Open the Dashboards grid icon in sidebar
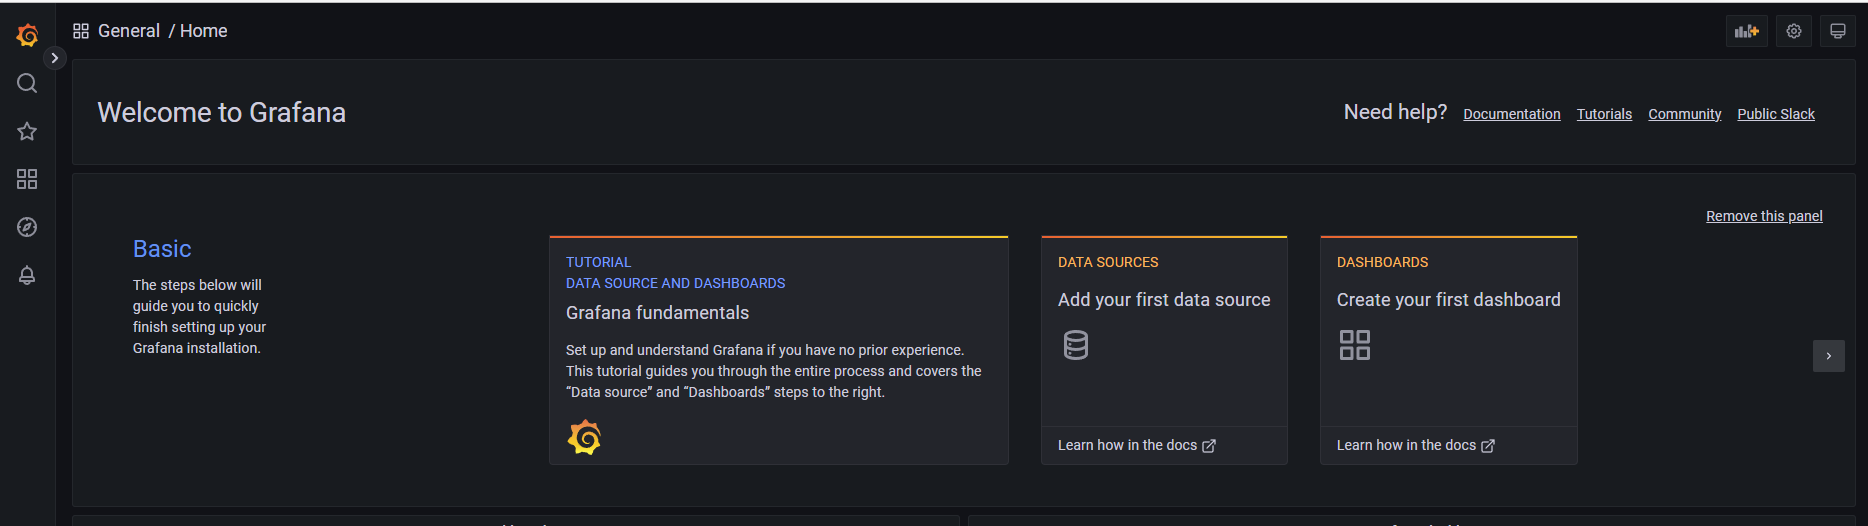Image resolution: width=1868 pixels, height=526 pixels. tap(27, 179)
